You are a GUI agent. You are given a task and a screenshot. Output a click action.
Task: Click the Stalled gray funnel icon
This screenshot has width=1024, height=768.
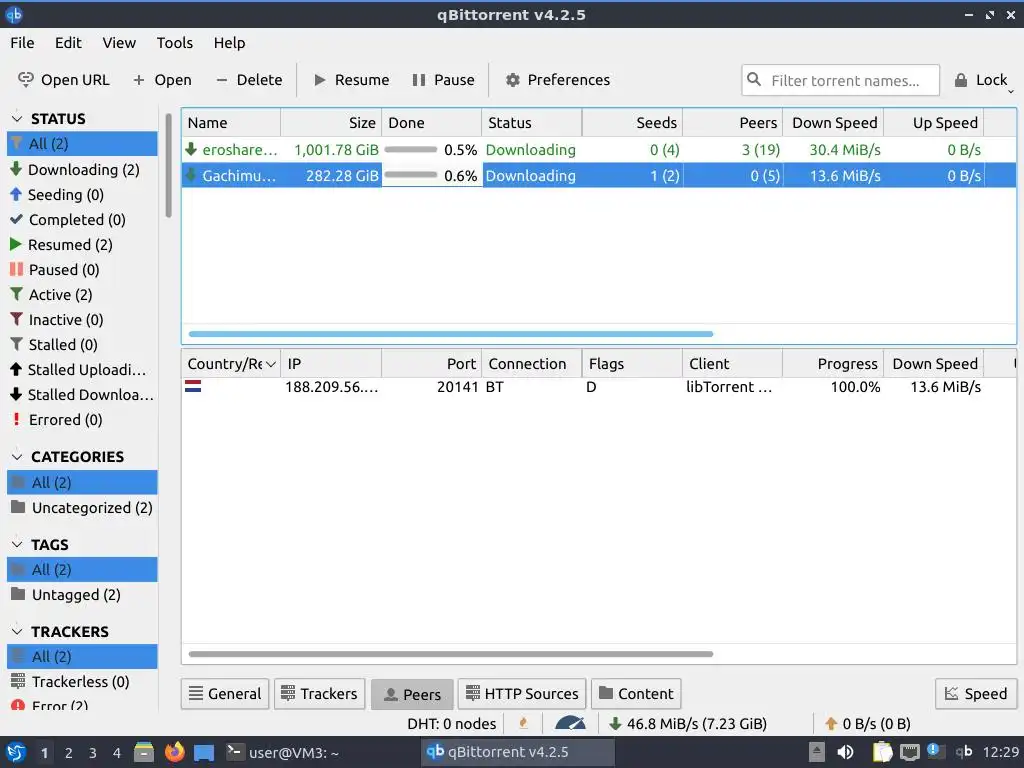coord(16,344)
